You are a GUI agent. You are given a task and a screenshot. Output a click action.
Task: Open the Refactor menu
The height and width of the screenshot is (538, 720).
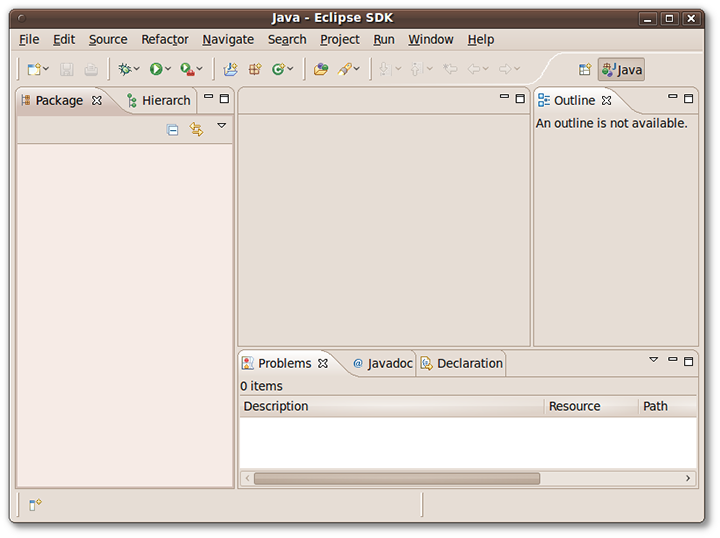[x=165, y=40]
